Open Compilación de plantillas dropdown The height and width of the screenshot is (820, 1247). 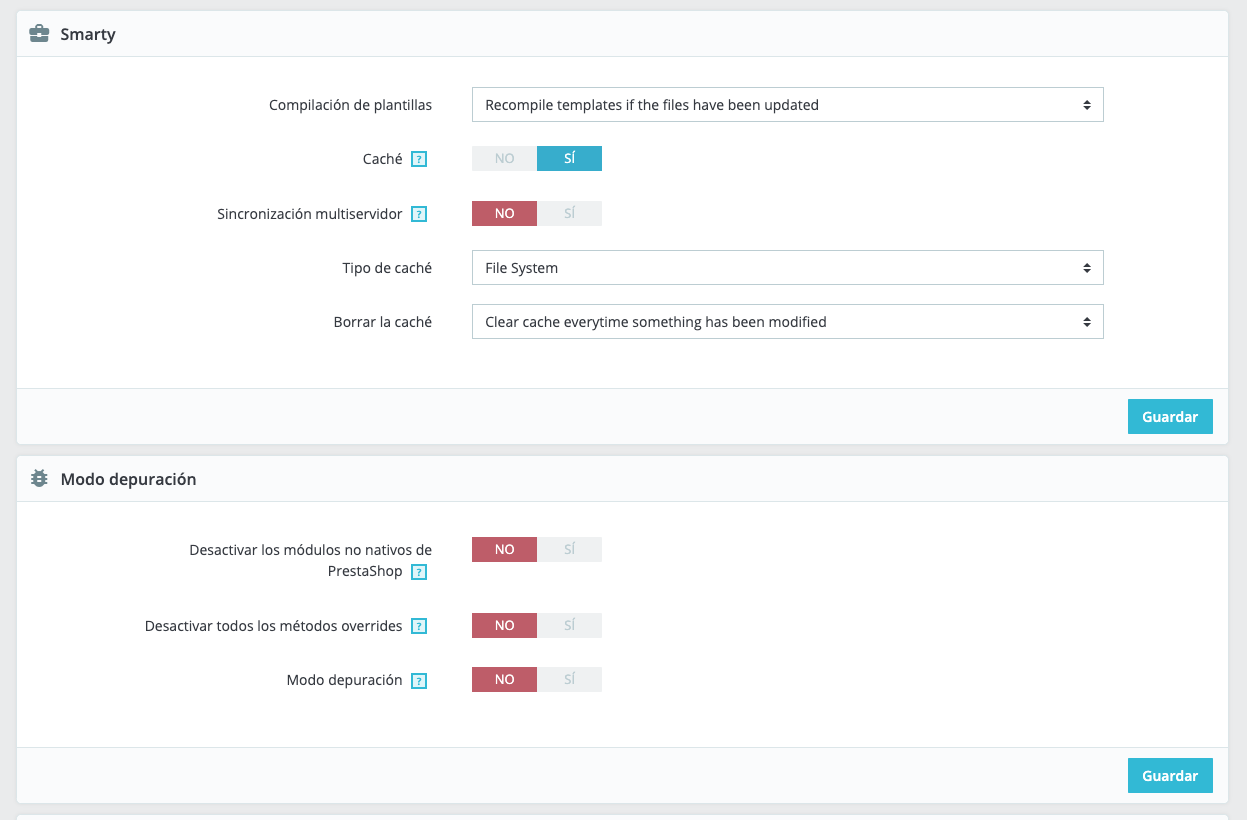pos(787,105)
